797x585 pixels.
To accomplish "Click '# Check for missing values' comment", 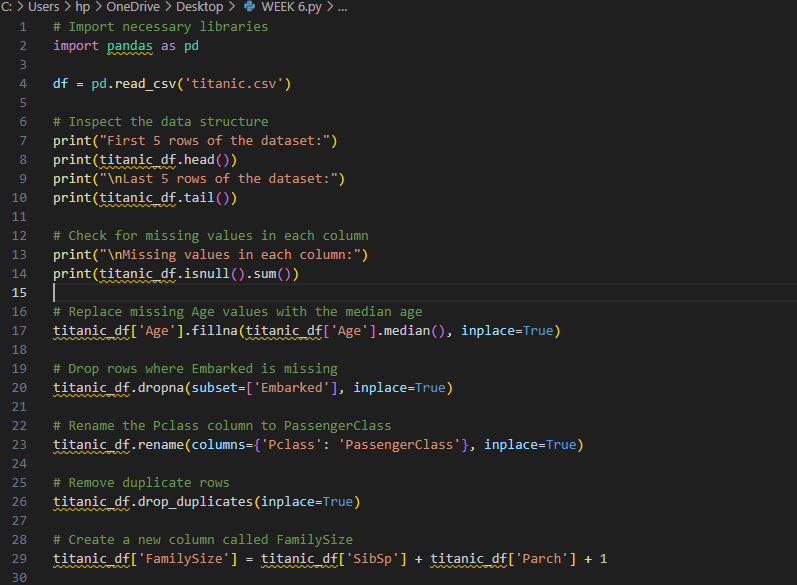I will [211, 236].
